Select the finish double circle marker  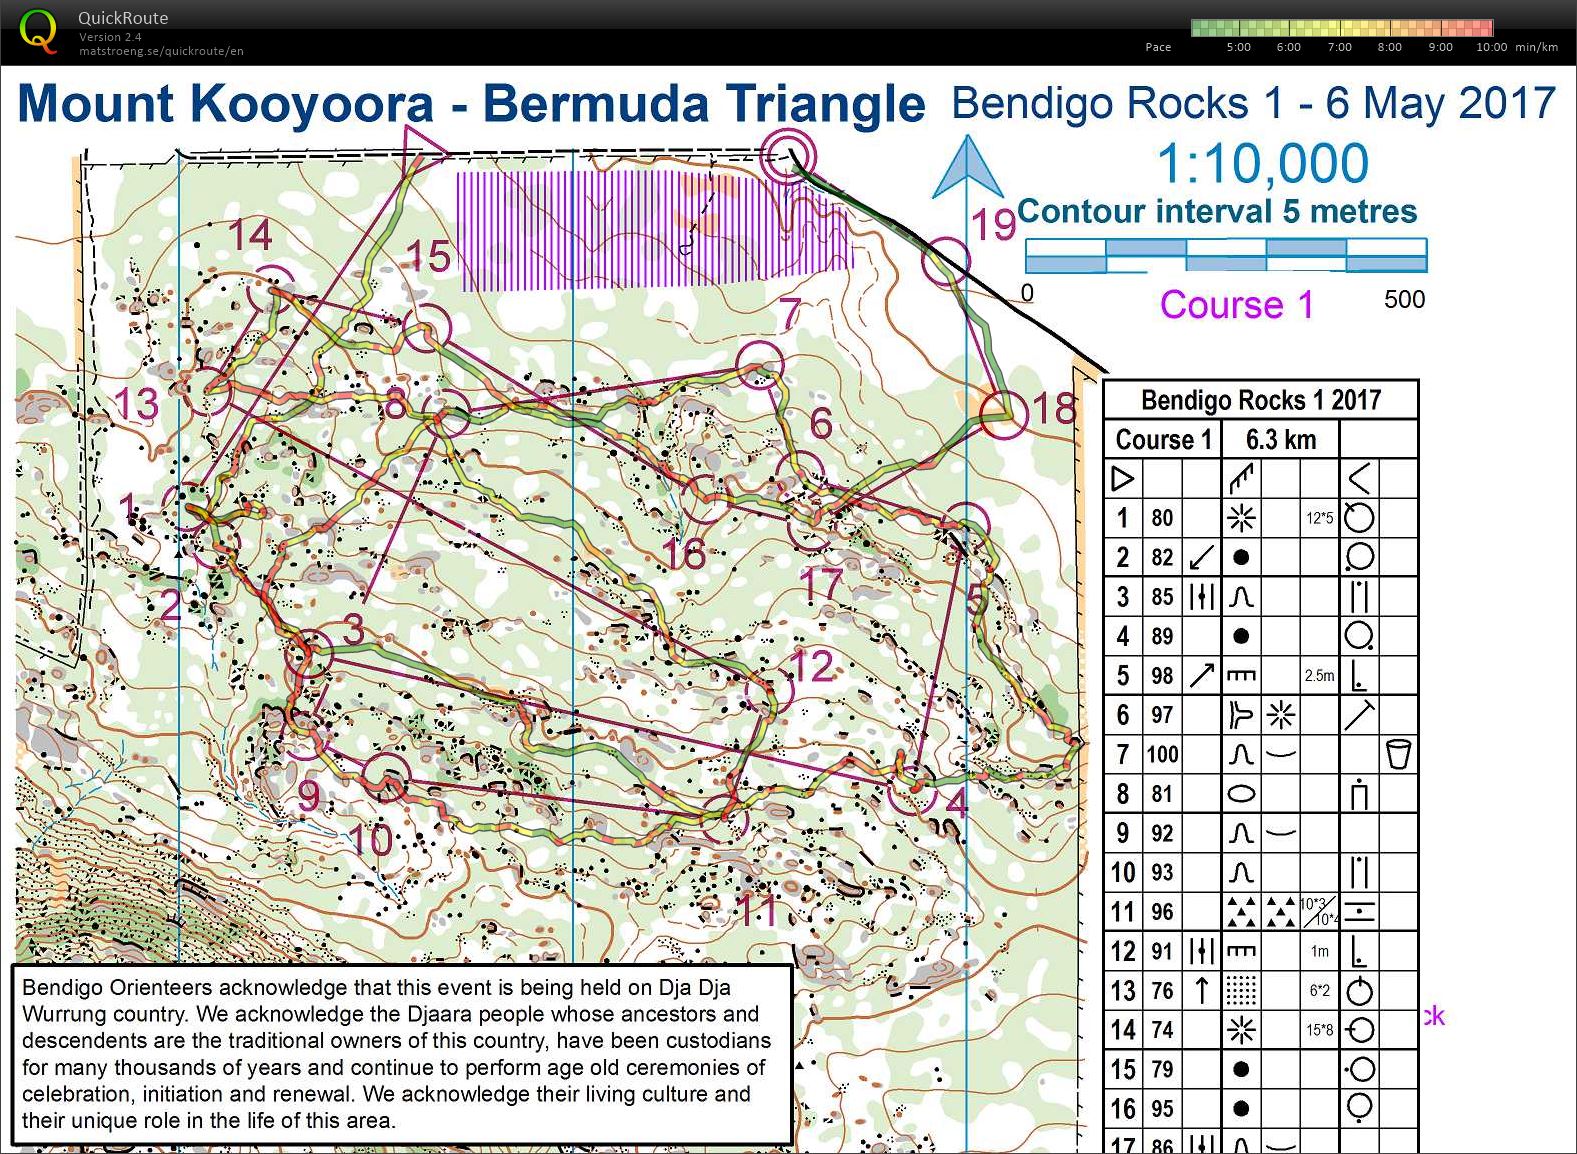point(789,156)
